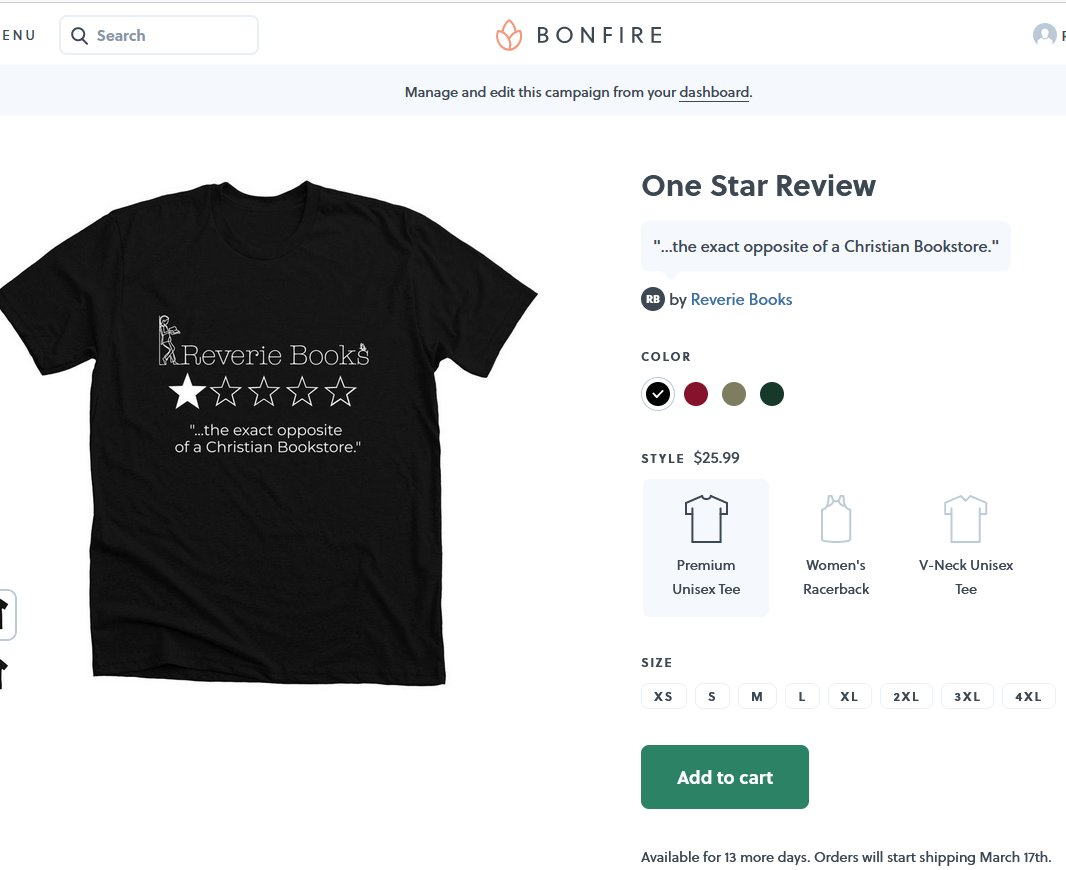
Task: Click the Add to cart button
Action: [x=724, y=777]
